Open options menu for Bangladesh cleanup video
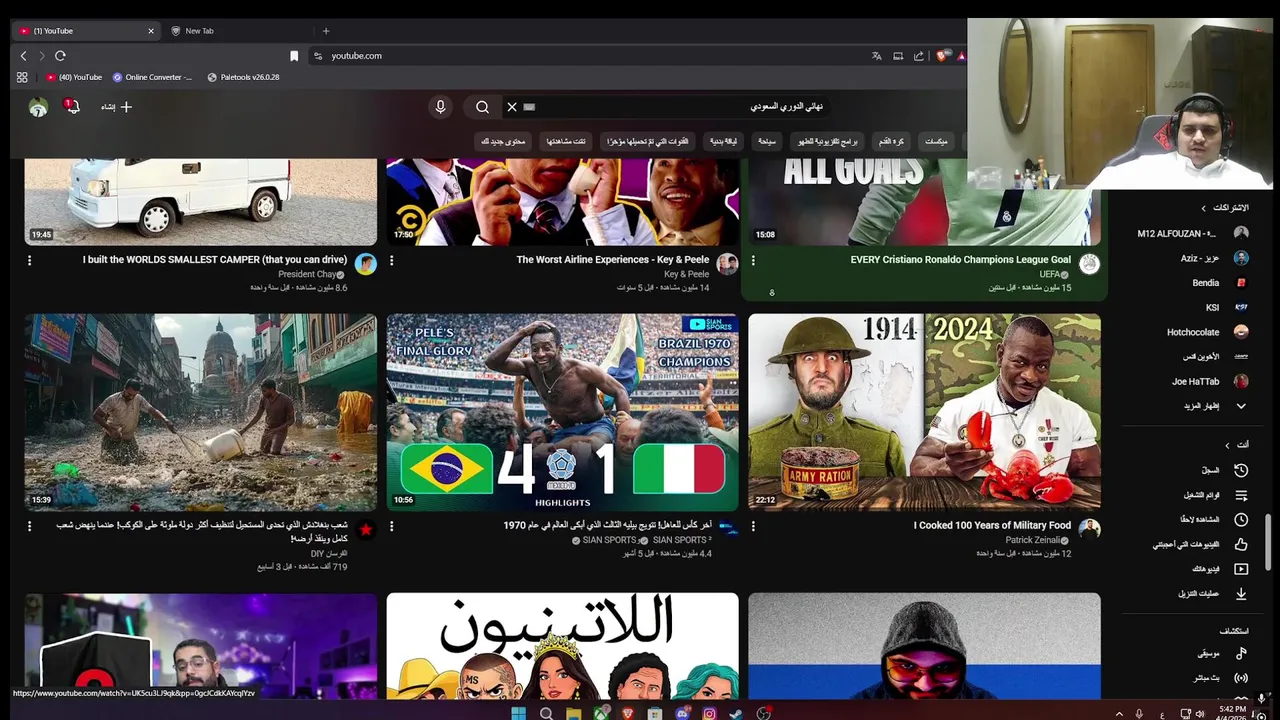 point(29,526)
